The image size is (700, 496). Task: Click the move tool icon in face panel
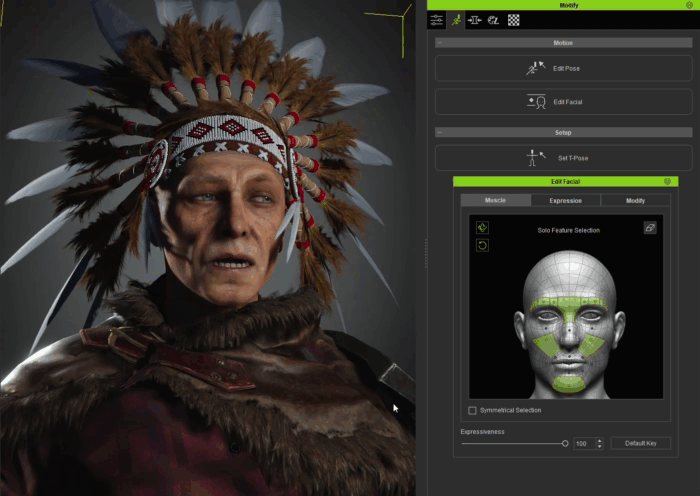(x=482, y=228)
